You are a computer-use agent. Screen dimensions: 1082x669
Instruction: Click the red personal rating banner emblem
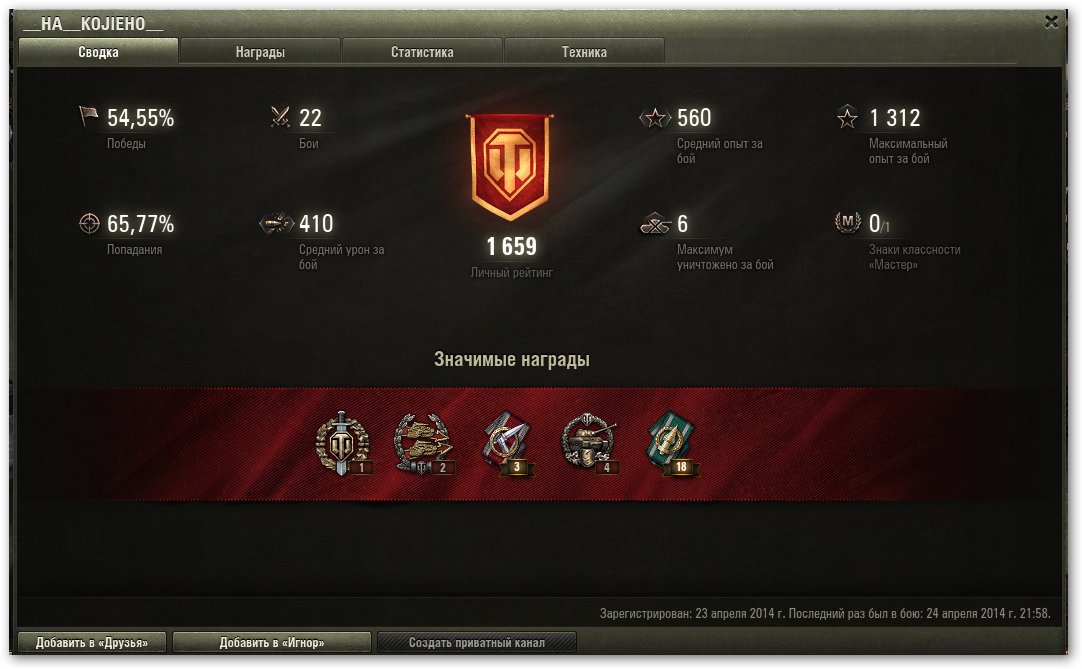tap(510, 166)
